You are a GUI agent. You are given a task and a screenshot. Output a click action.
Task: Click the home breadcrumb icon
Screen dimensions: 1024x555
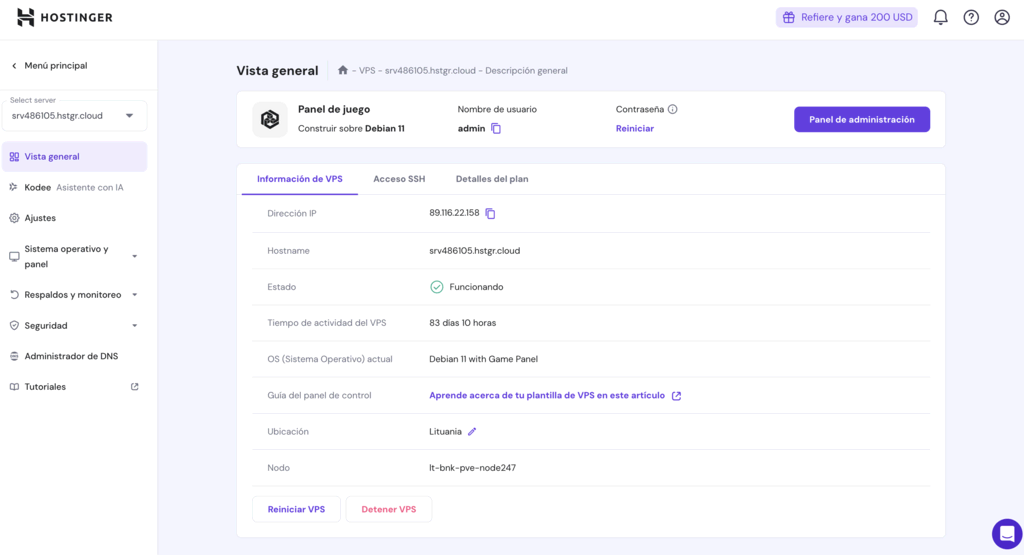[343, 70]
